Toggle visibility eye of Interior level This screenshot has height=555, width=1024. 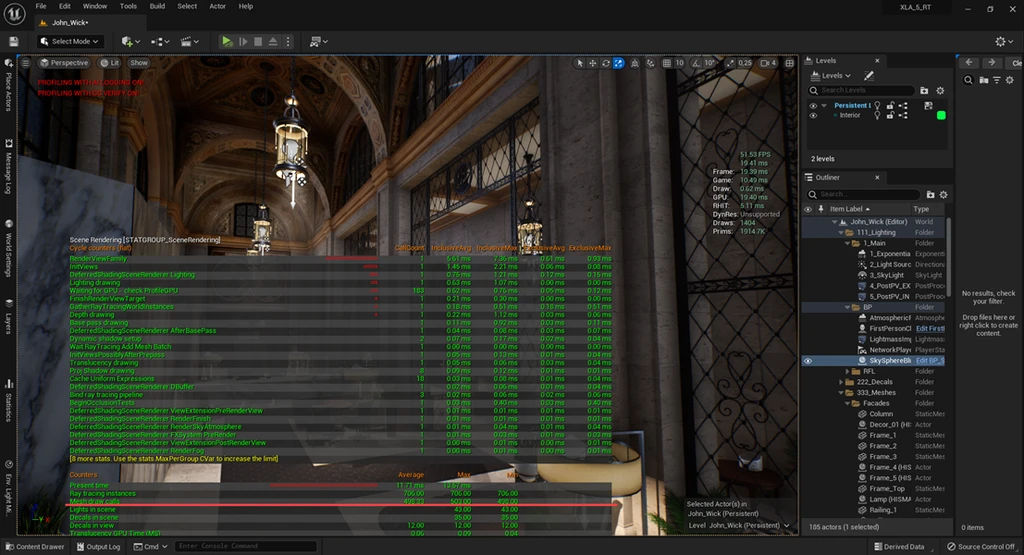[x=813, y=116]
